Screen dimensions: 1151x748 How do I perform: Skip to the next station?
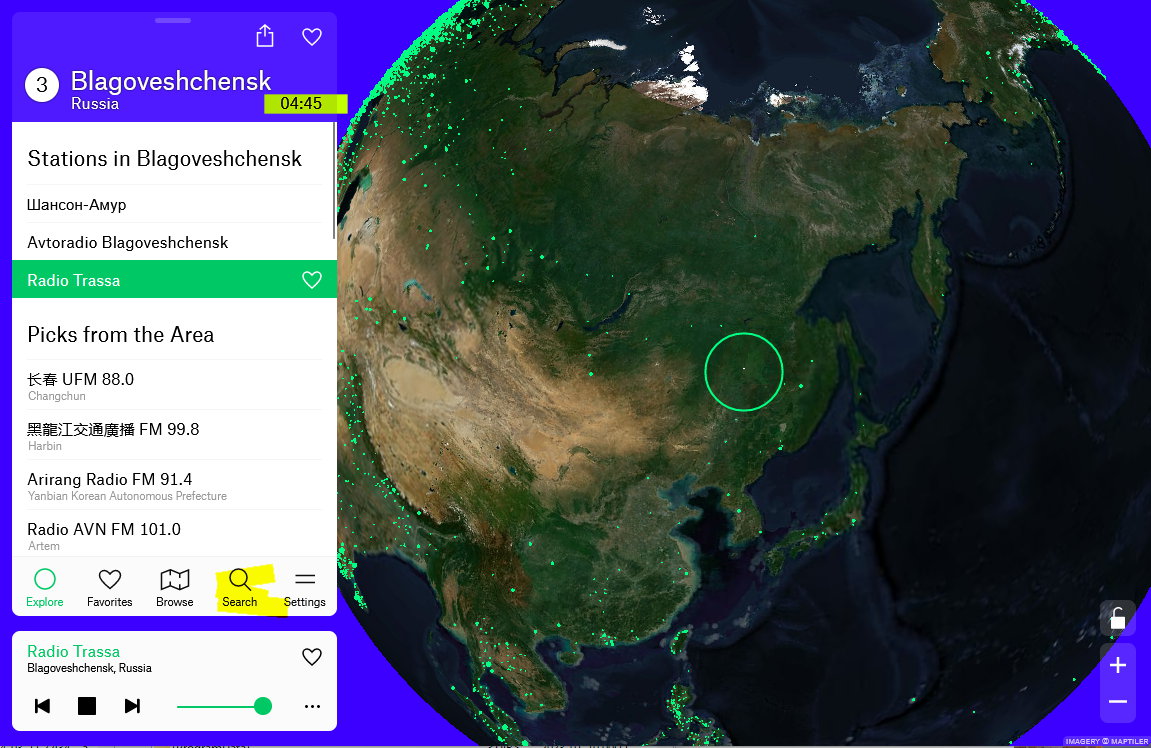[x=132, y=706]
